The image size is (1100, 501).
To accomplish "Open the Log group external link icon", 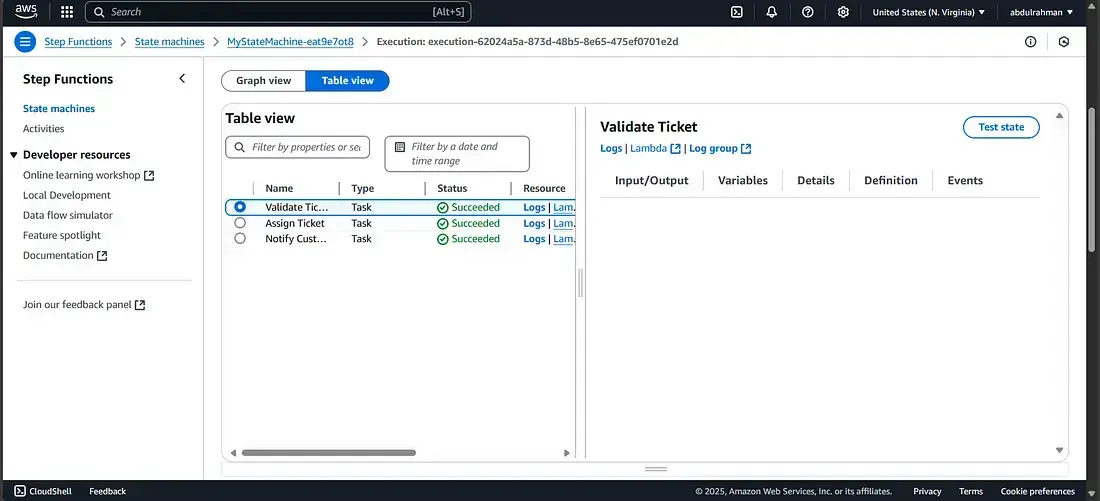I will pyautogui.click(x=746, y=149).
